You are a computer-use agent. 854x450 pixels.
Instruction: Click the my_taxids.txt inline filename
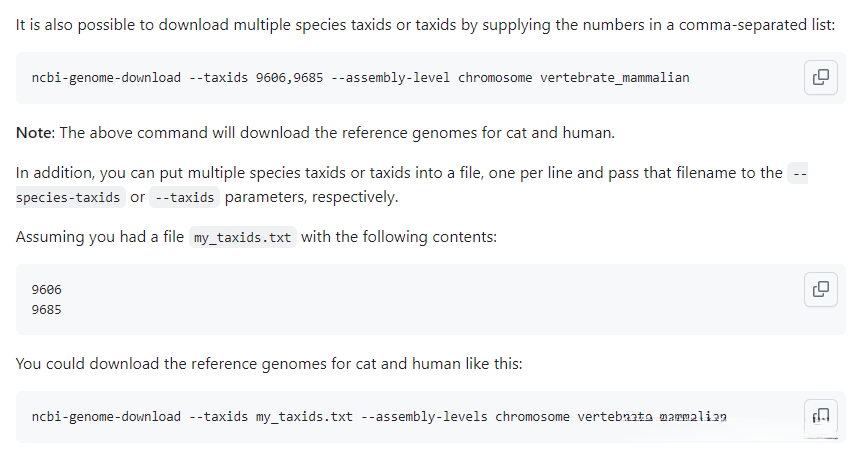(242, 238)
